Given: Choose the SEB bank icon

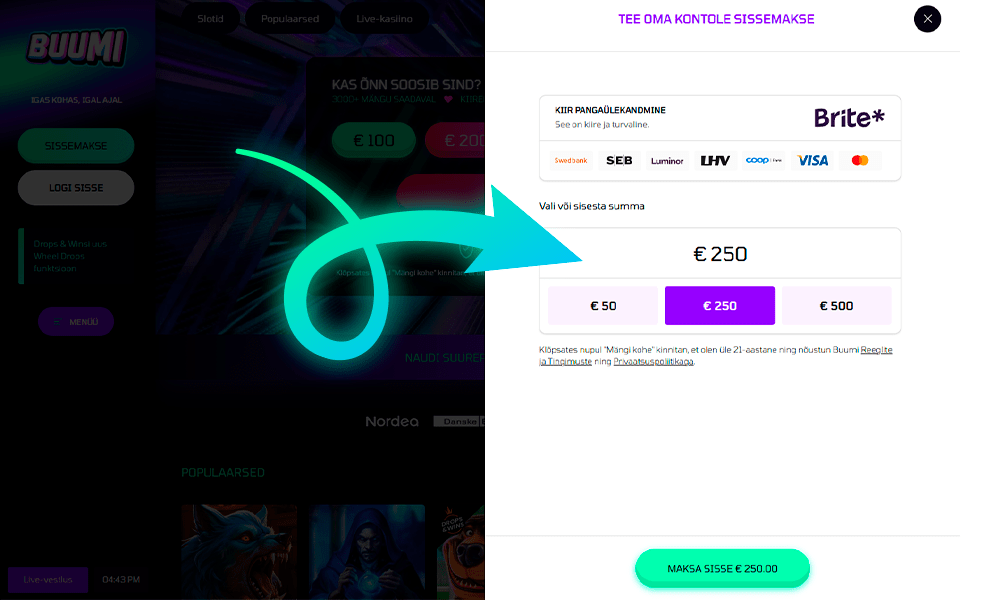Looking at the screenshot, I should pyautogui.click(x=619, y=160).
